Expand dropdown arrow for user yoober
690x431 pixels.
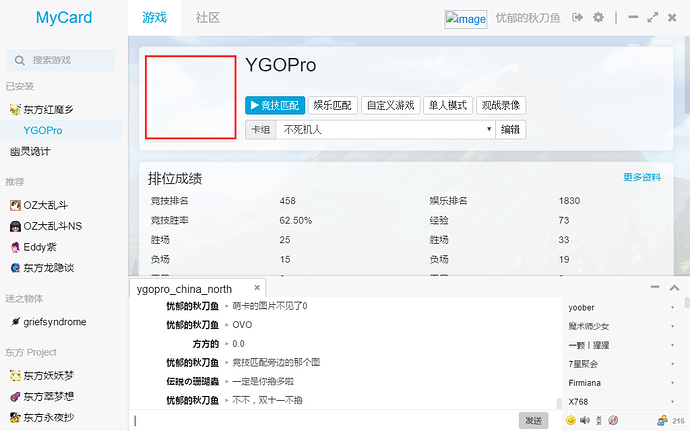pos(672,307)
